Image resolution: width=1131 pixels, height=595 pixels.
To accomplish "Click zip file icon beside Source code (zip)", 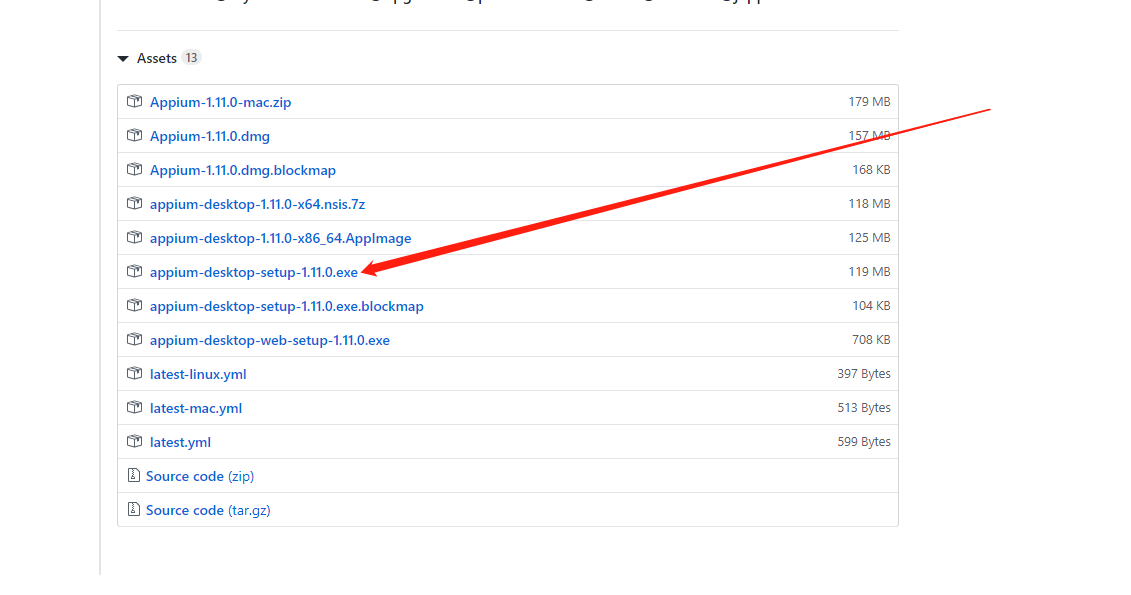I will 133,475.
